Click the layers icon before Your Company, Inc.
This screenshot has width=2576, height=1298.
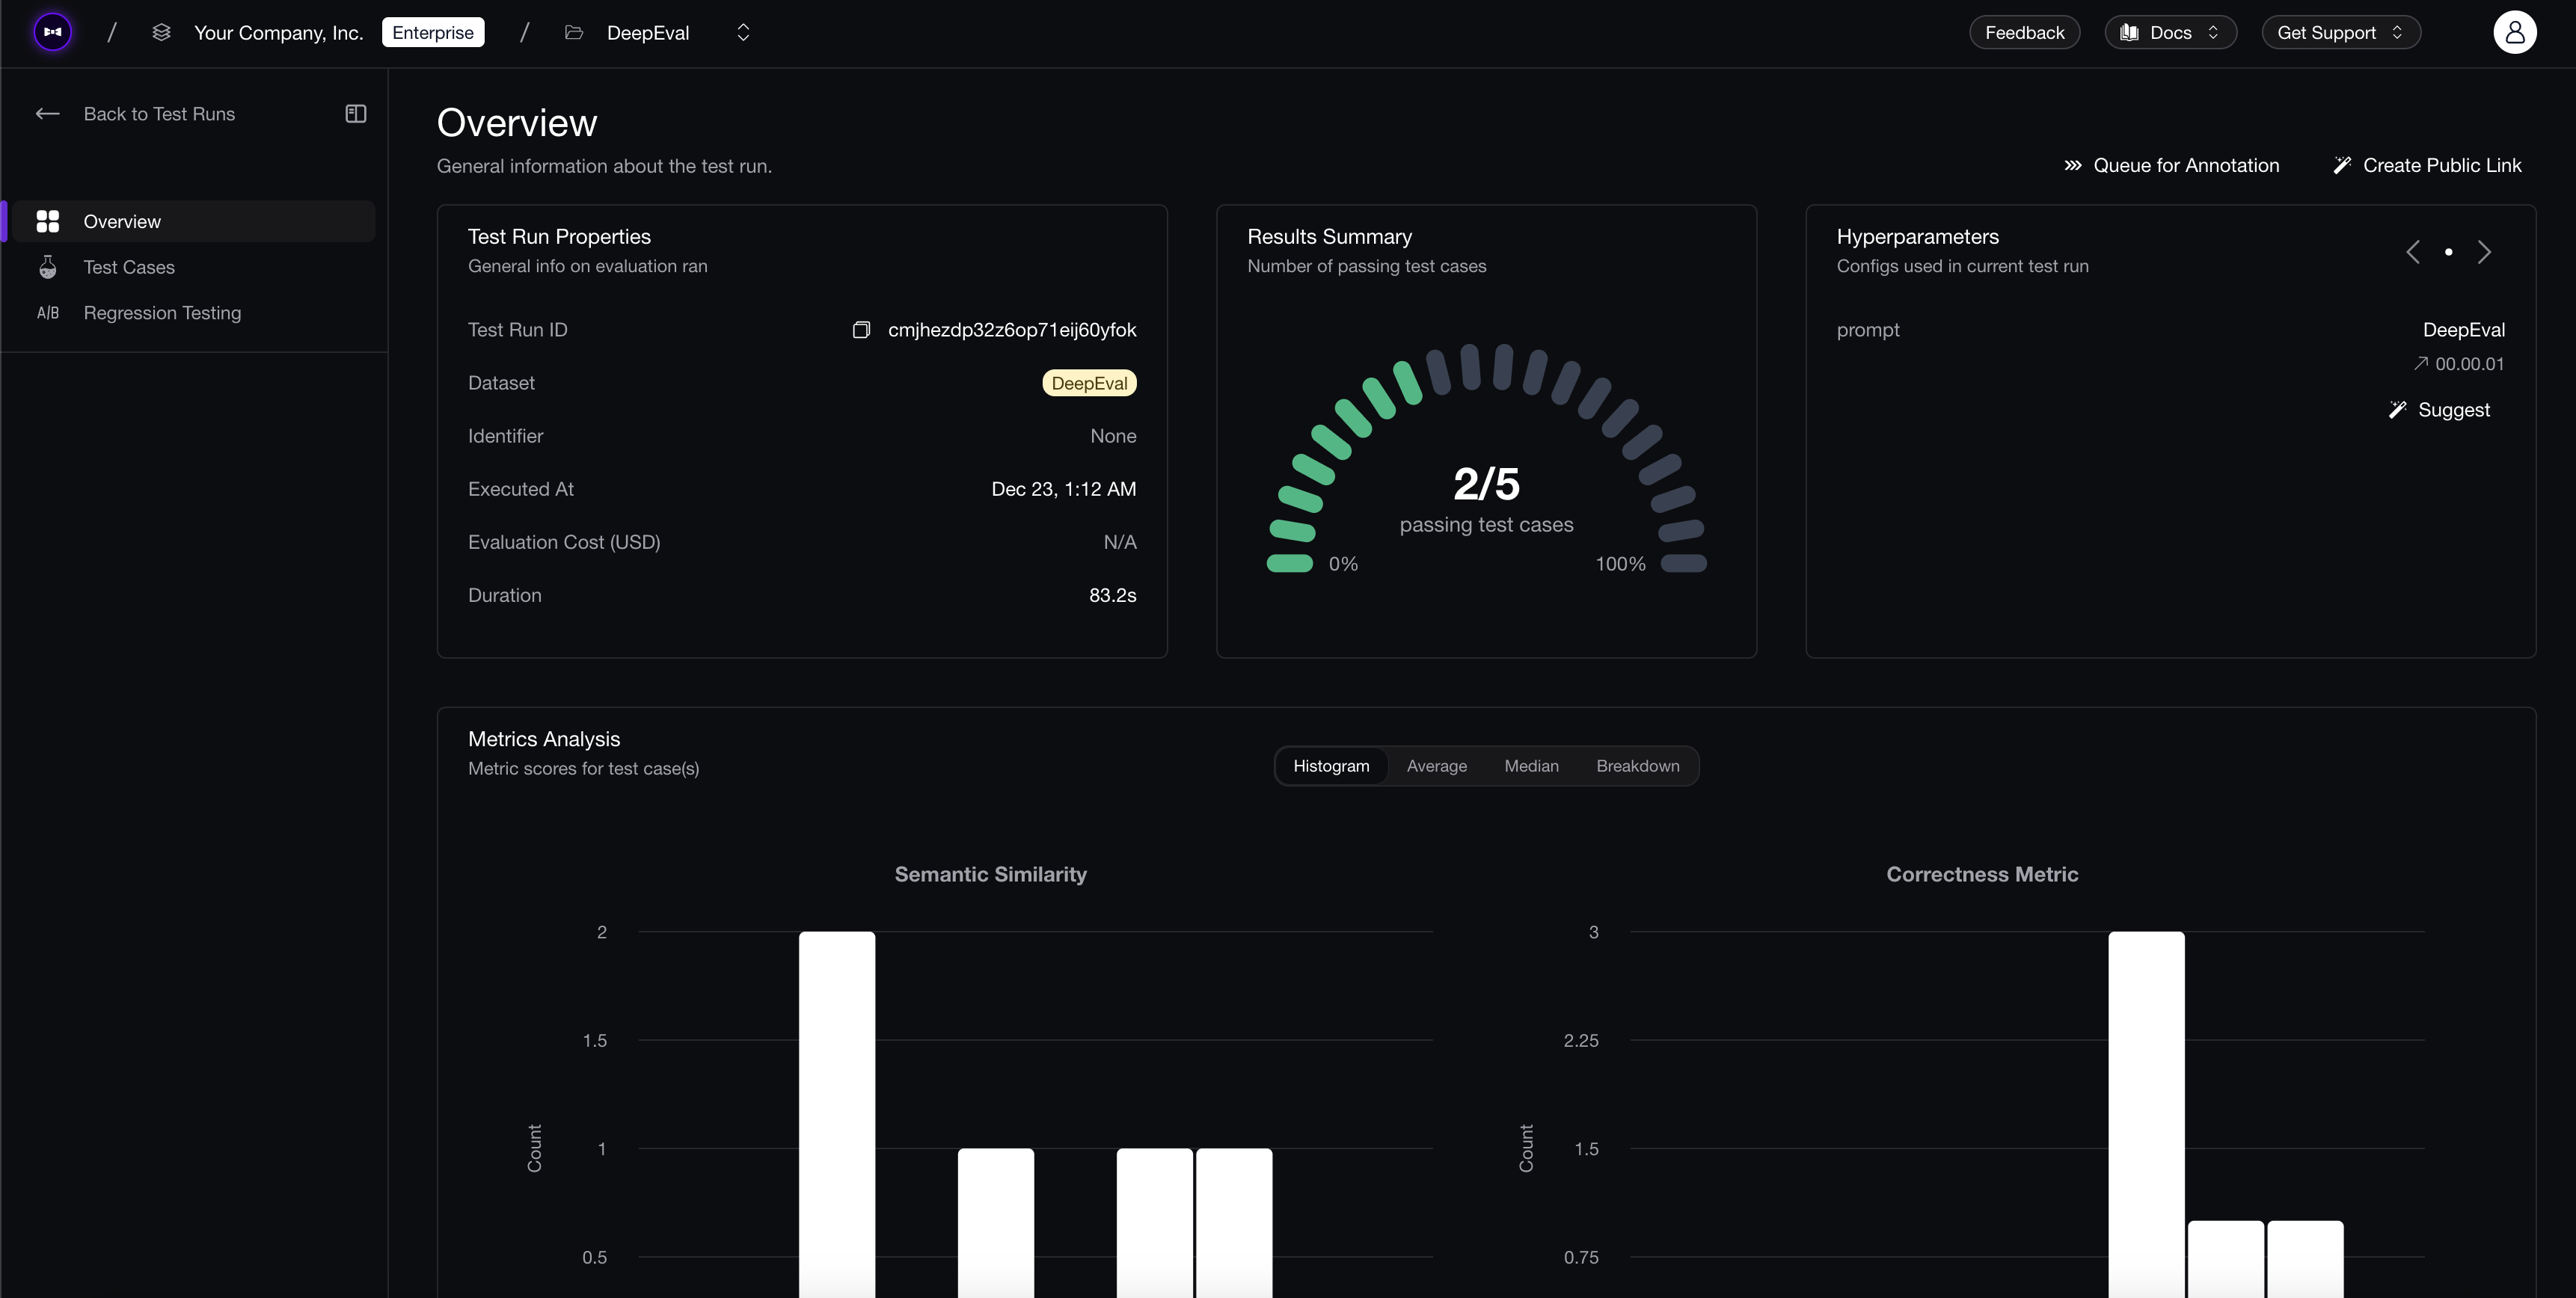tap(160, 31)
